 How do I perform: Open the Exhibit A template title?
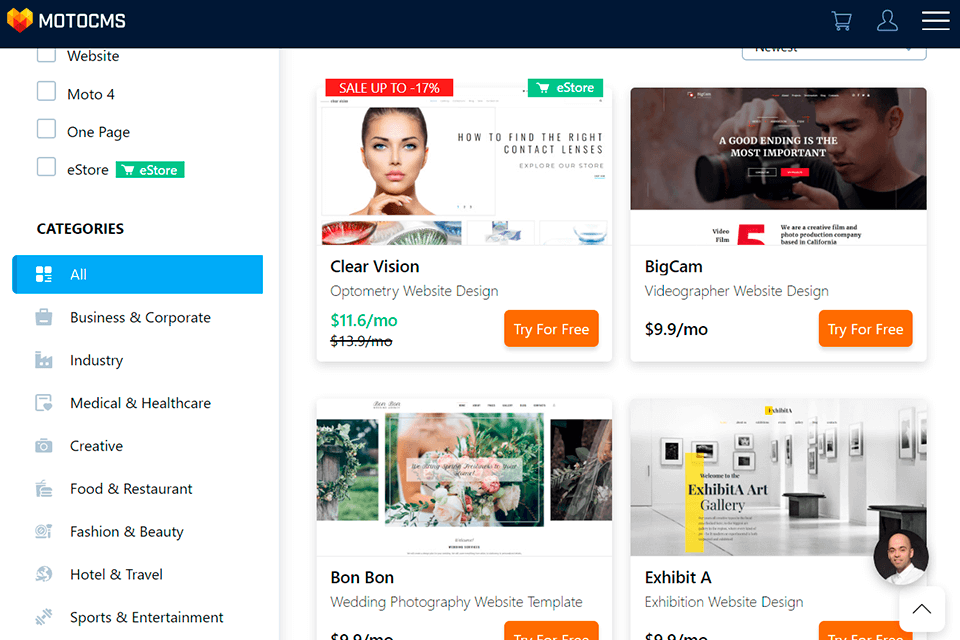click(678, 578)
